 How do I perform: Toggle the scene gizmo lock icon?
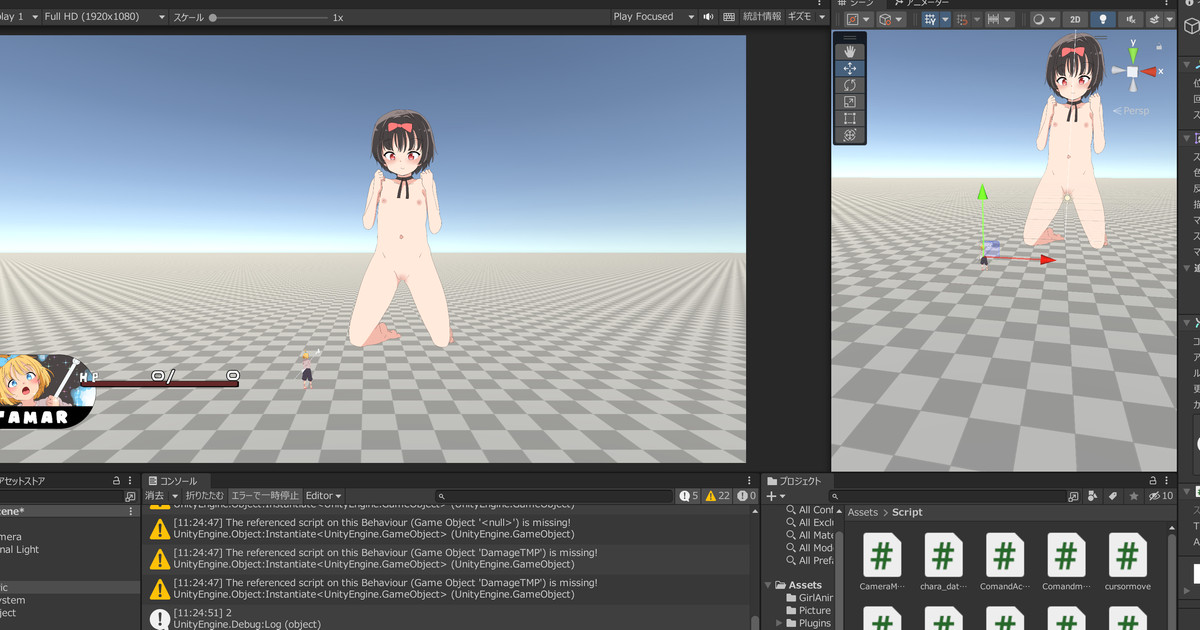(x=1160, y=46)
